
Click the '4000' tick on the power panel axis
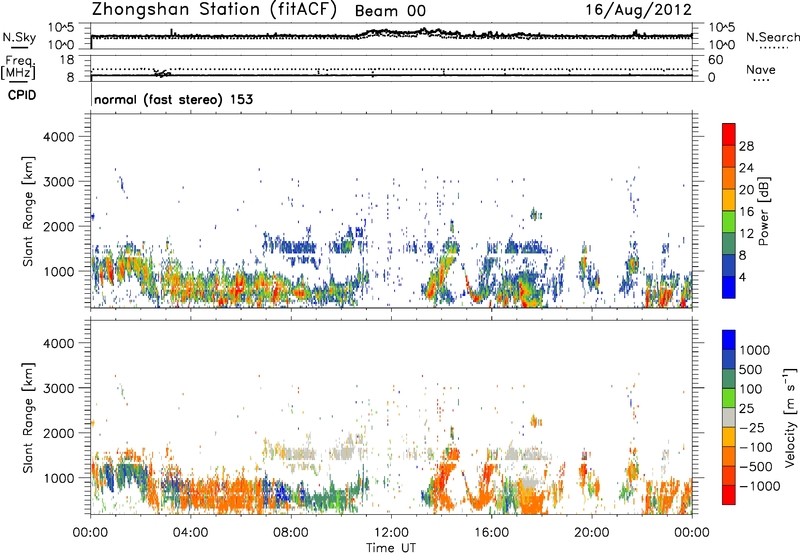coord(58,137)
